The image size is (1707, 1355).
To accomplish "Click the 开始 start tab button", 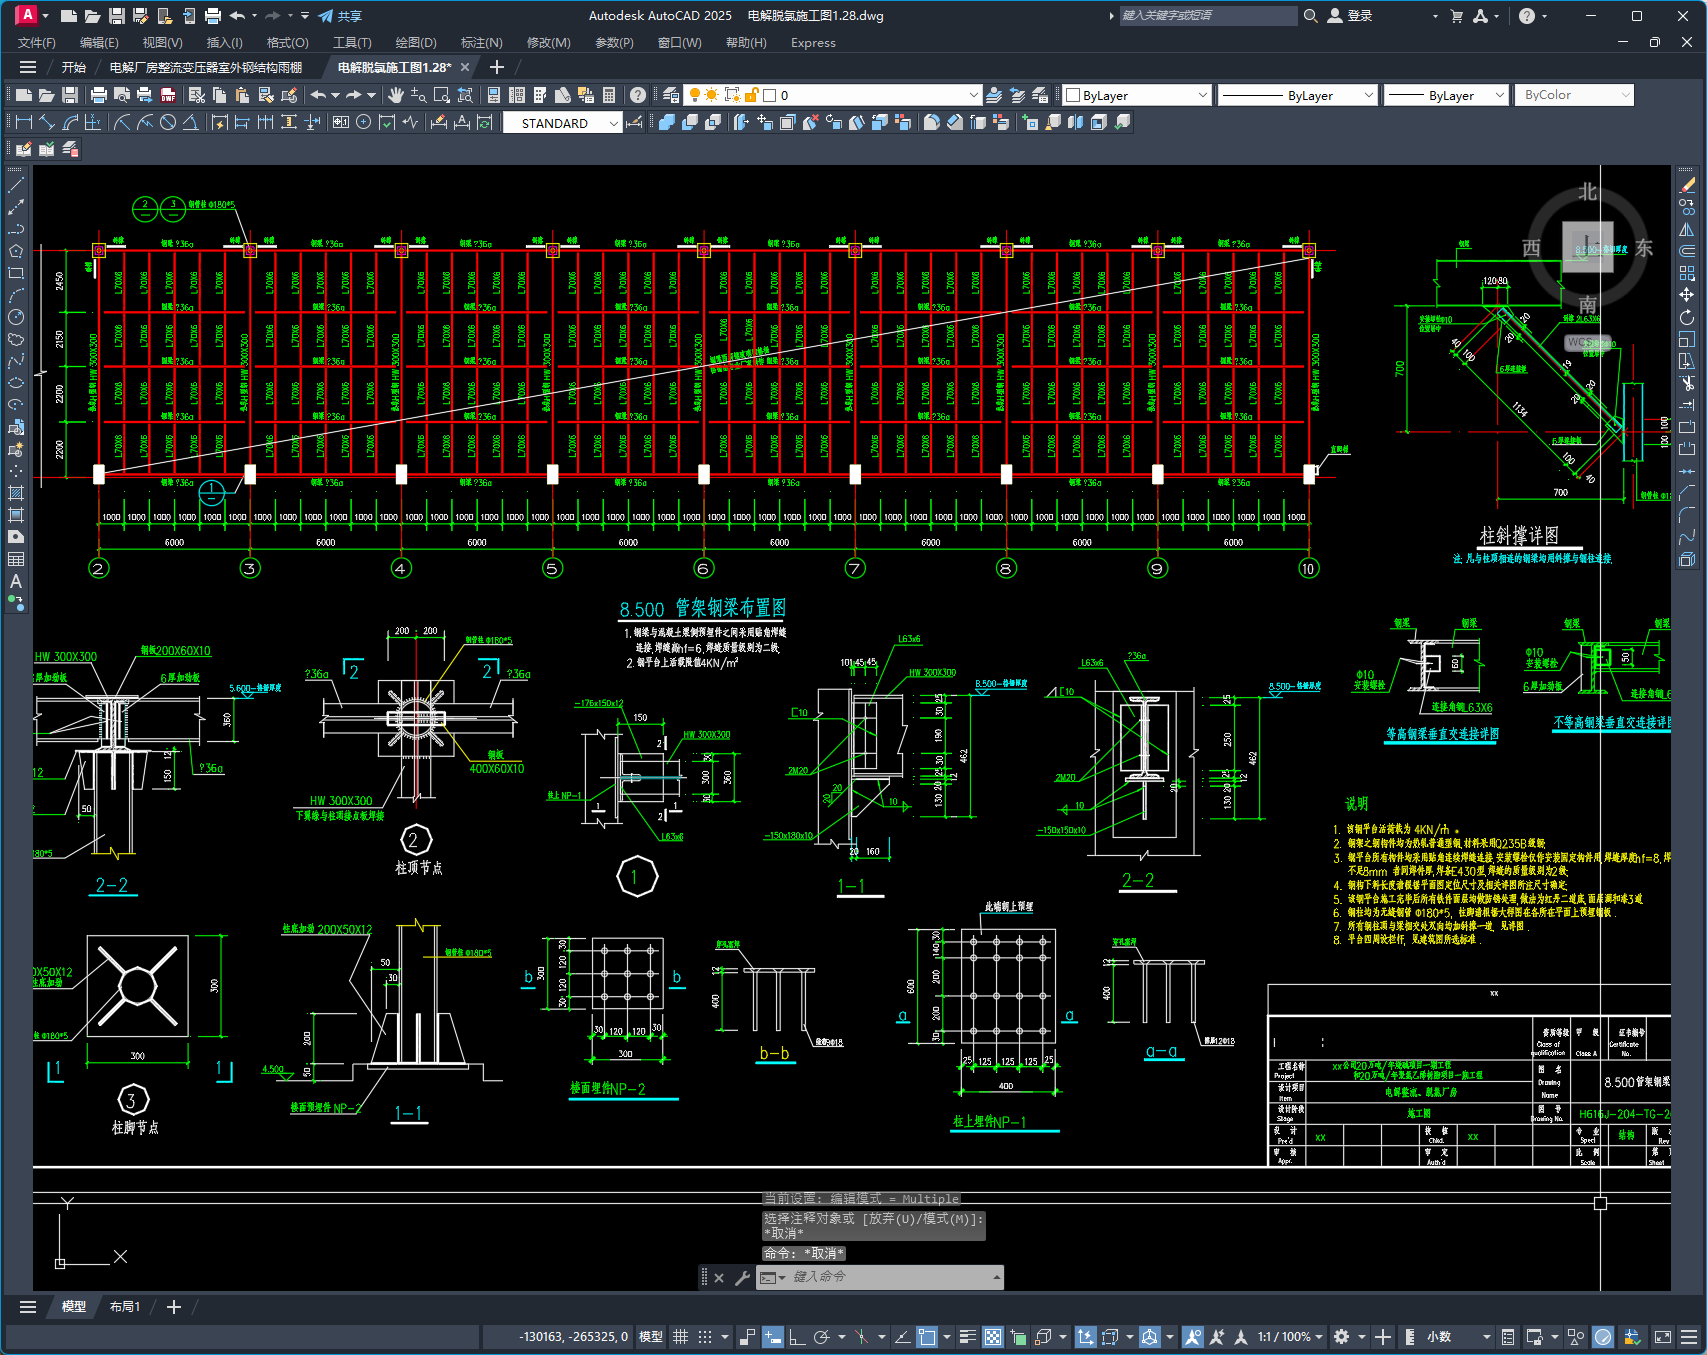I will [74, 67].
